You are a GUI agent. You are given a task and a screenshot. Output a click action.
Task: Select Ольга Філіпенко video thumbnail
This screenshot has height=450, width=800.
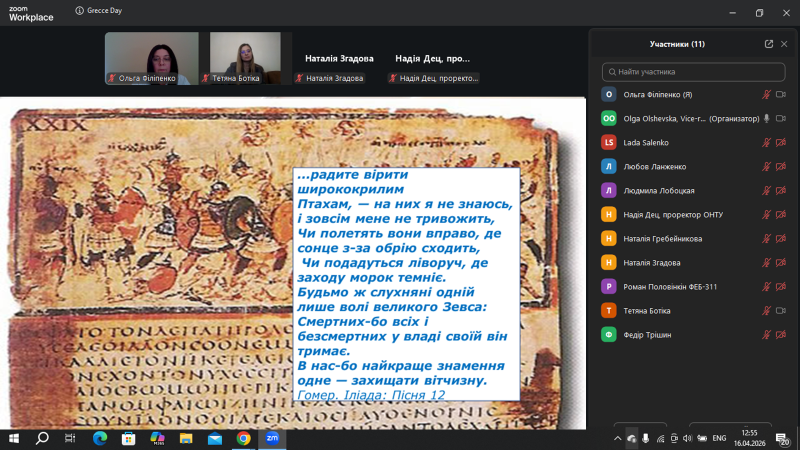click(x=151, y=58)
